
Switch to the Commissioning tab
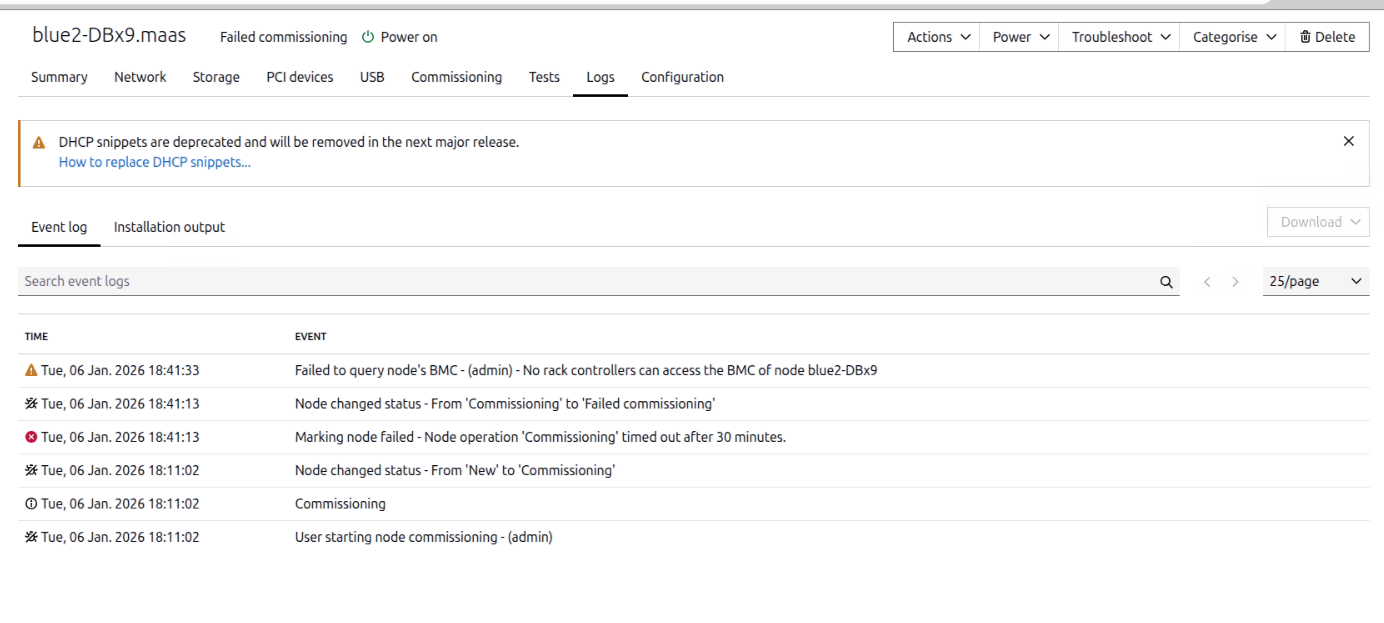(456, 77)
